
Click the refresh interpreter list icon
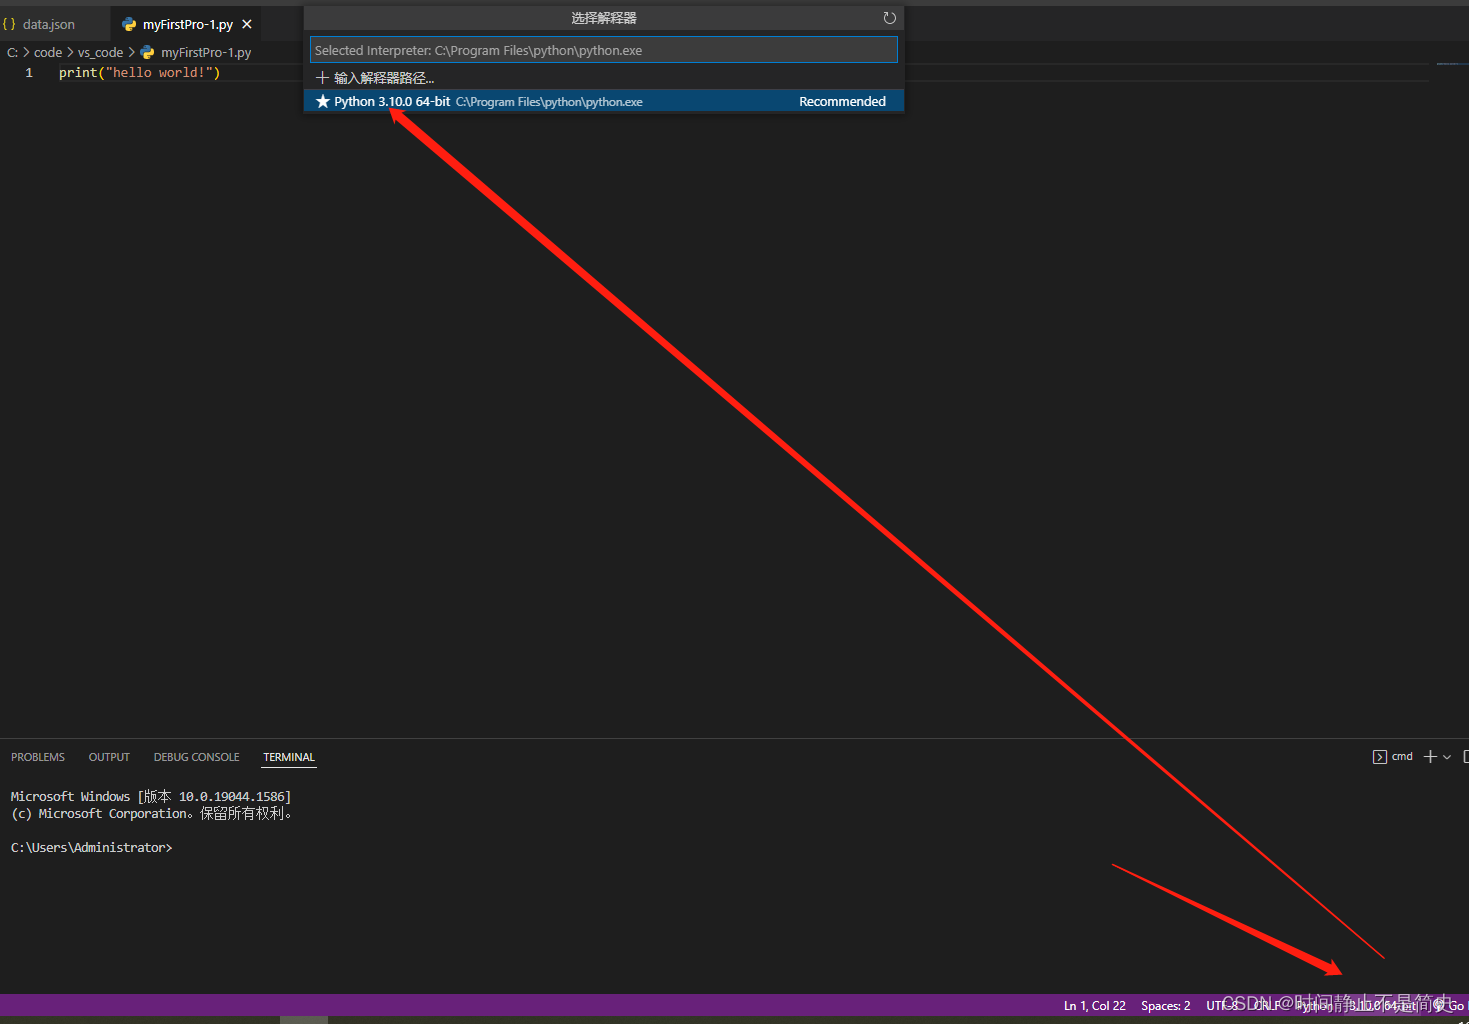coord(889,18)
